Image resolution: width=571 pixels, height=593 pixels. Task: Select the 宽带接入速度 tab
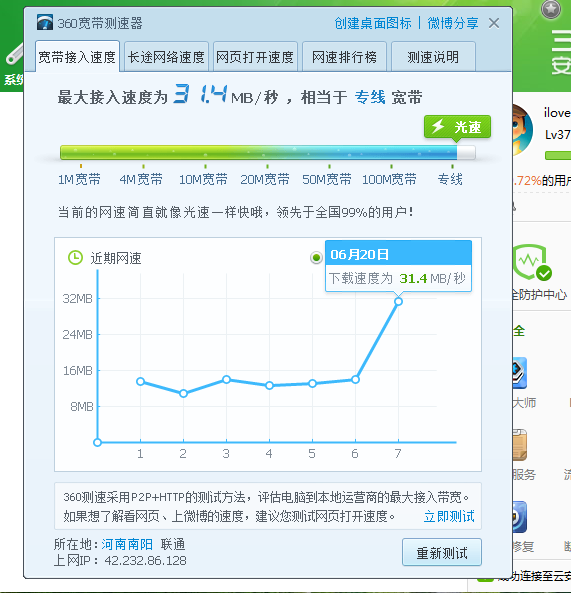tap(78, 57)
